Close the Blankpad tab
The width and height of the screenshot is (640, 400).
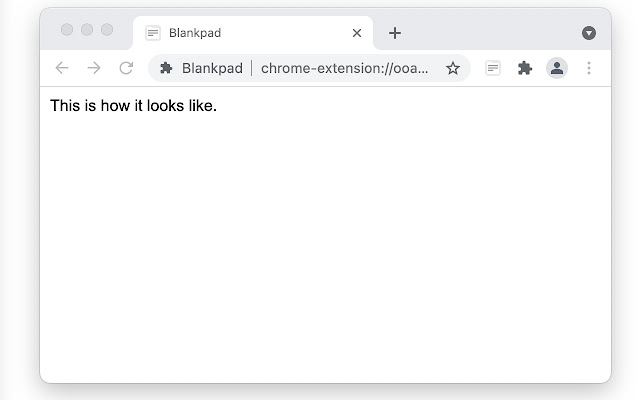coord(357,33)
